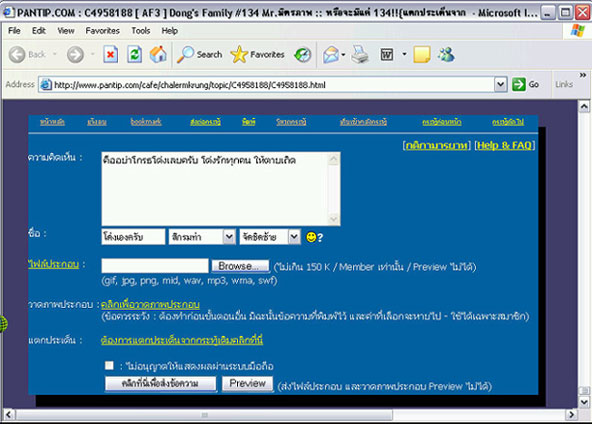This screenshot has width=592, height=424.
Task: Open the Tools menu
Action: click(140, 31)
